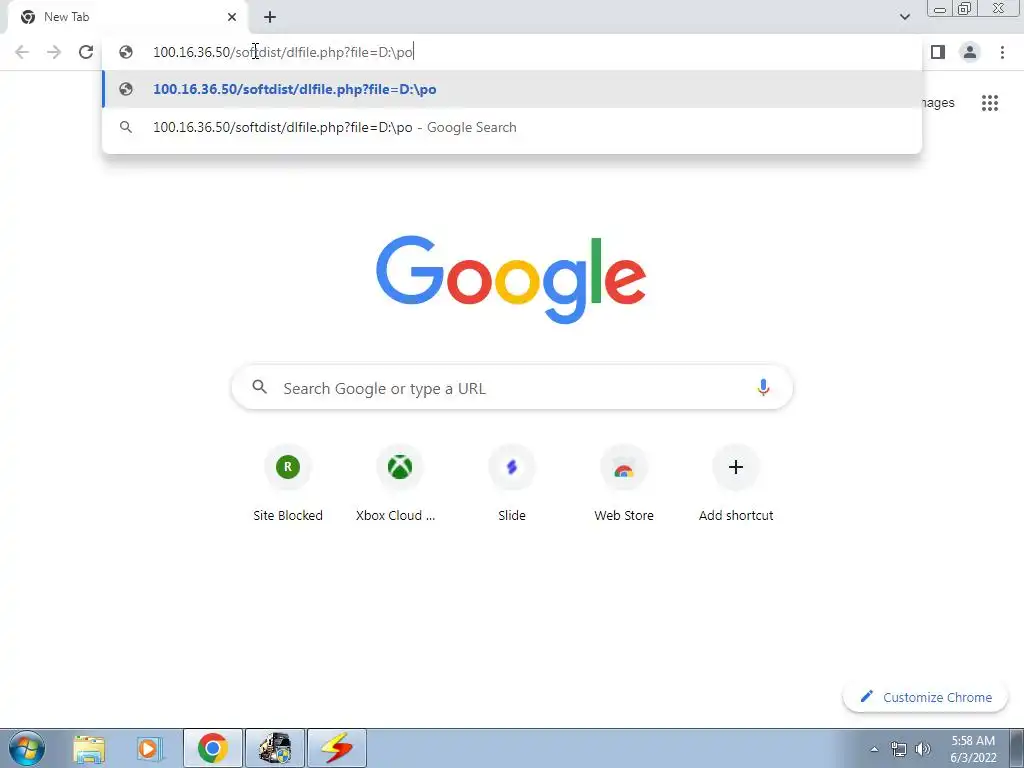Open the Site Blocked shortcut

tap(288, 484)
